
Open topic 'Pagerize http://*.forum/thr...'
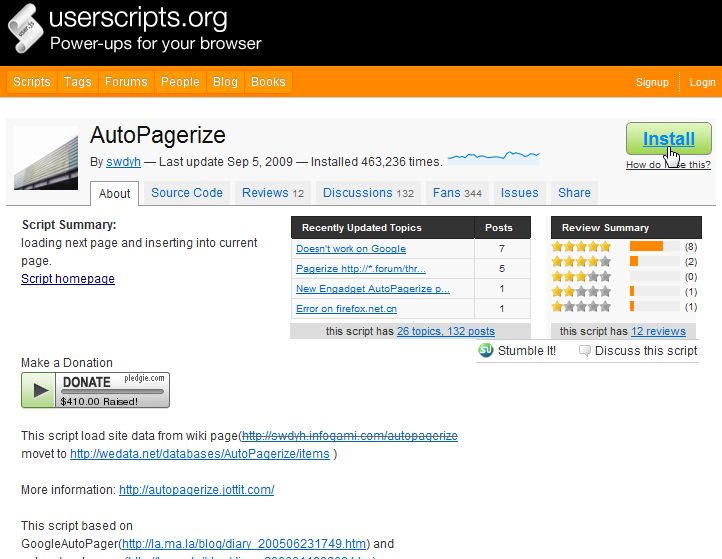coord(361,268)
